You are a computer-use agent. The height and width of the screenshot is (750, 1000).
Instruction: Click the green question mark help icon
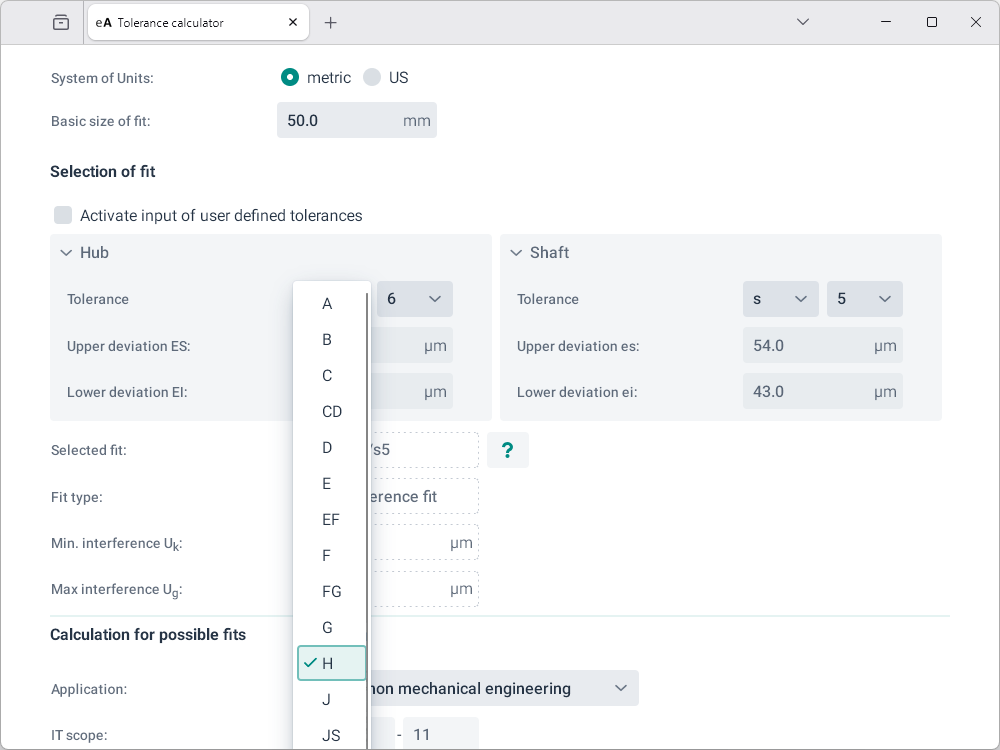point(507,450)
